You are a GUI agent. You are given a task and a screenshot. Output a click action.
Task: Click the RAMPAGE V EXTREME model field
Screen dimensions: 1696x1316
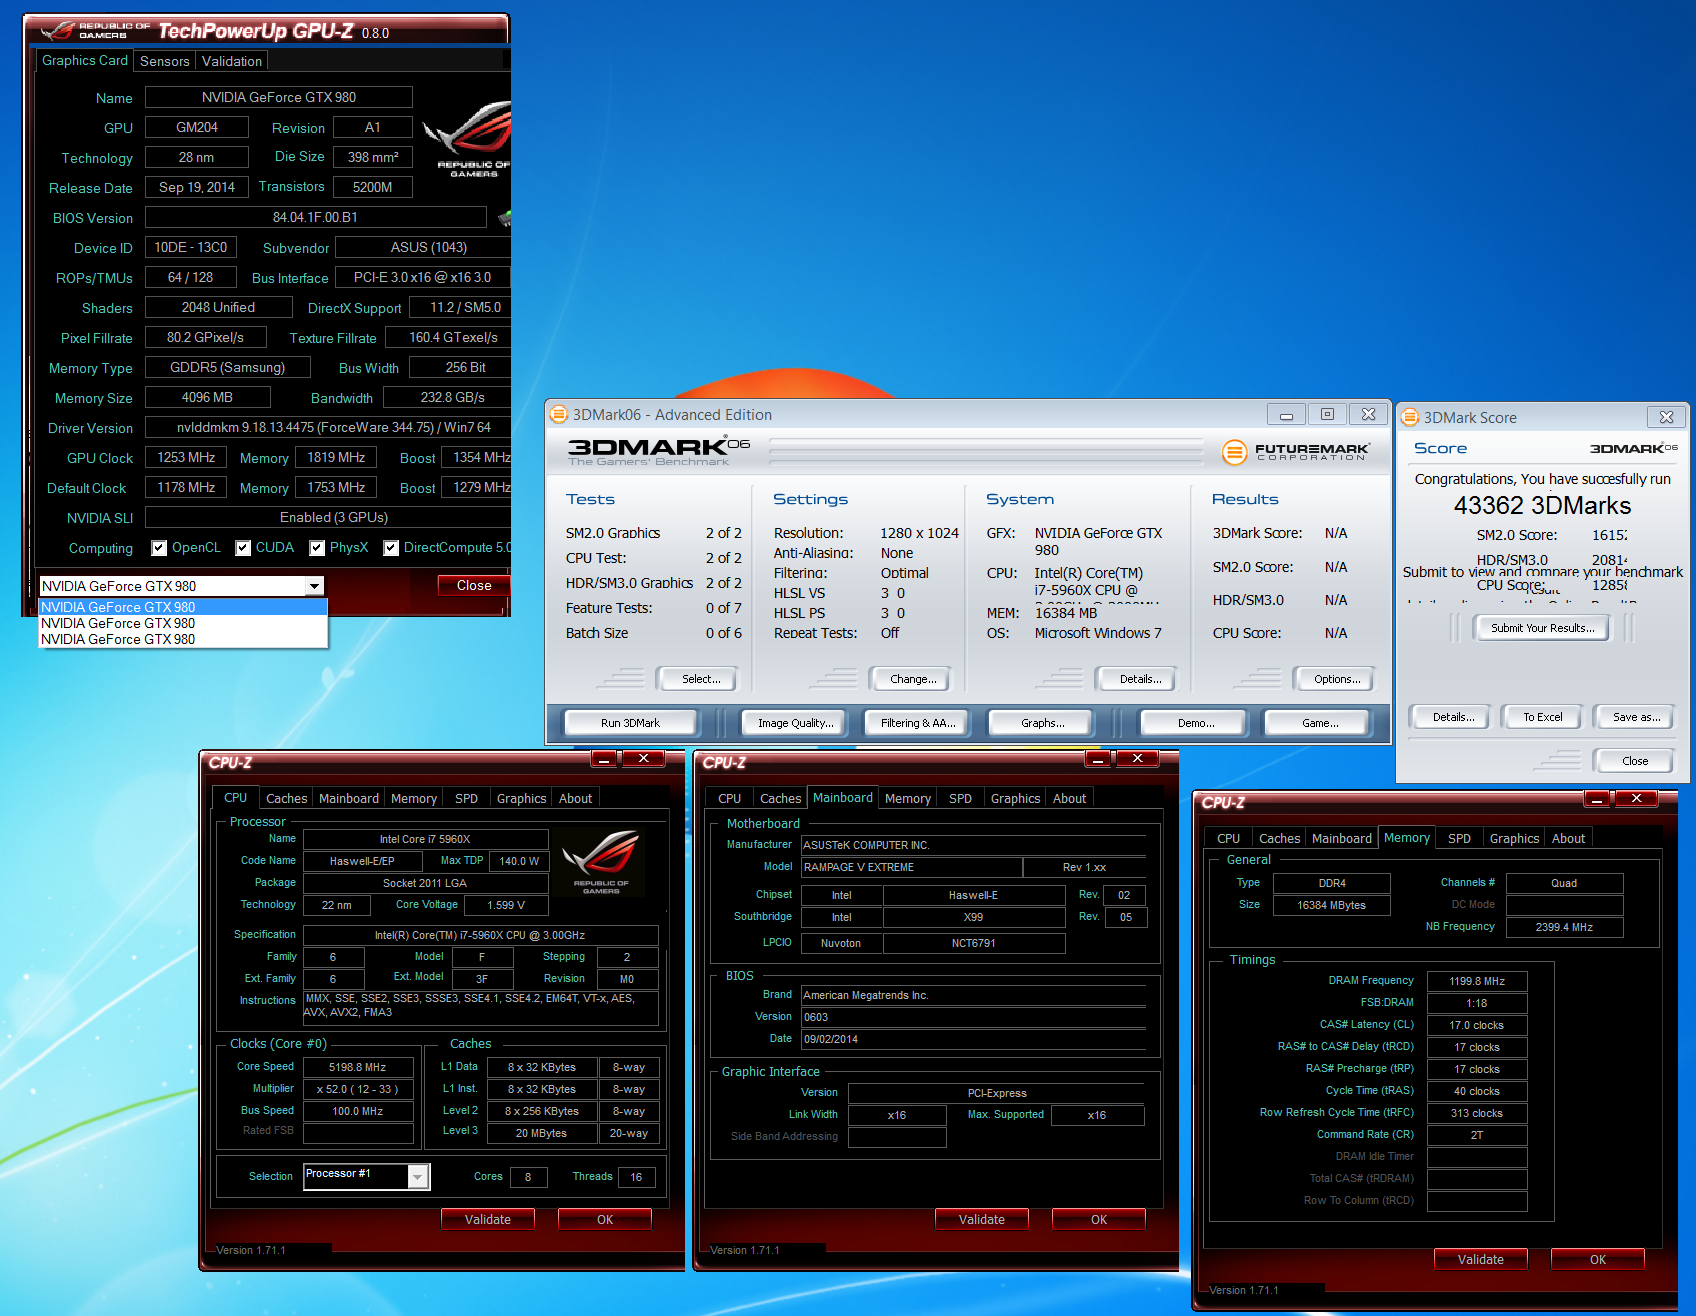click(x=912, y=867)
